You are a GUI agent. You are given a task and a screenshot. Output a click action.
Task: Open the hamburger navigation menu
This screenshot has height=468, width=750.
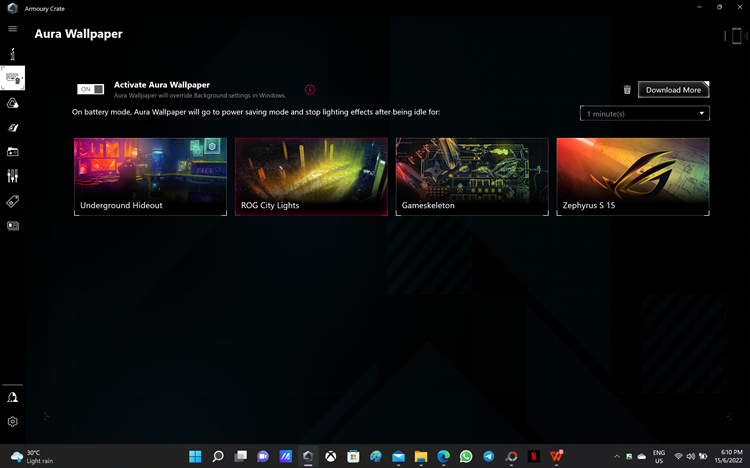[12, 29]
